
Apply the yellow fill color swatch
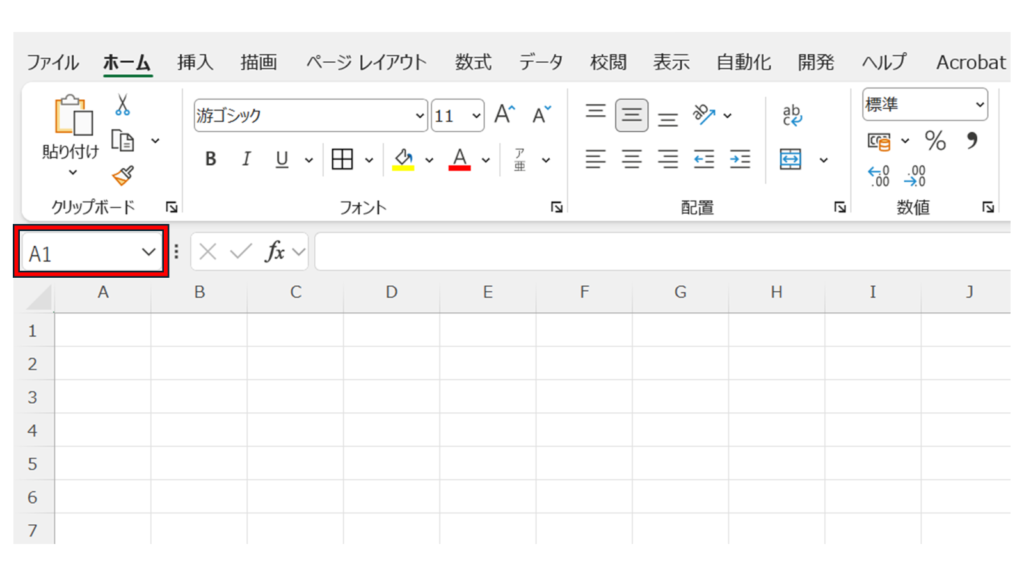click(x=403, y=159)
